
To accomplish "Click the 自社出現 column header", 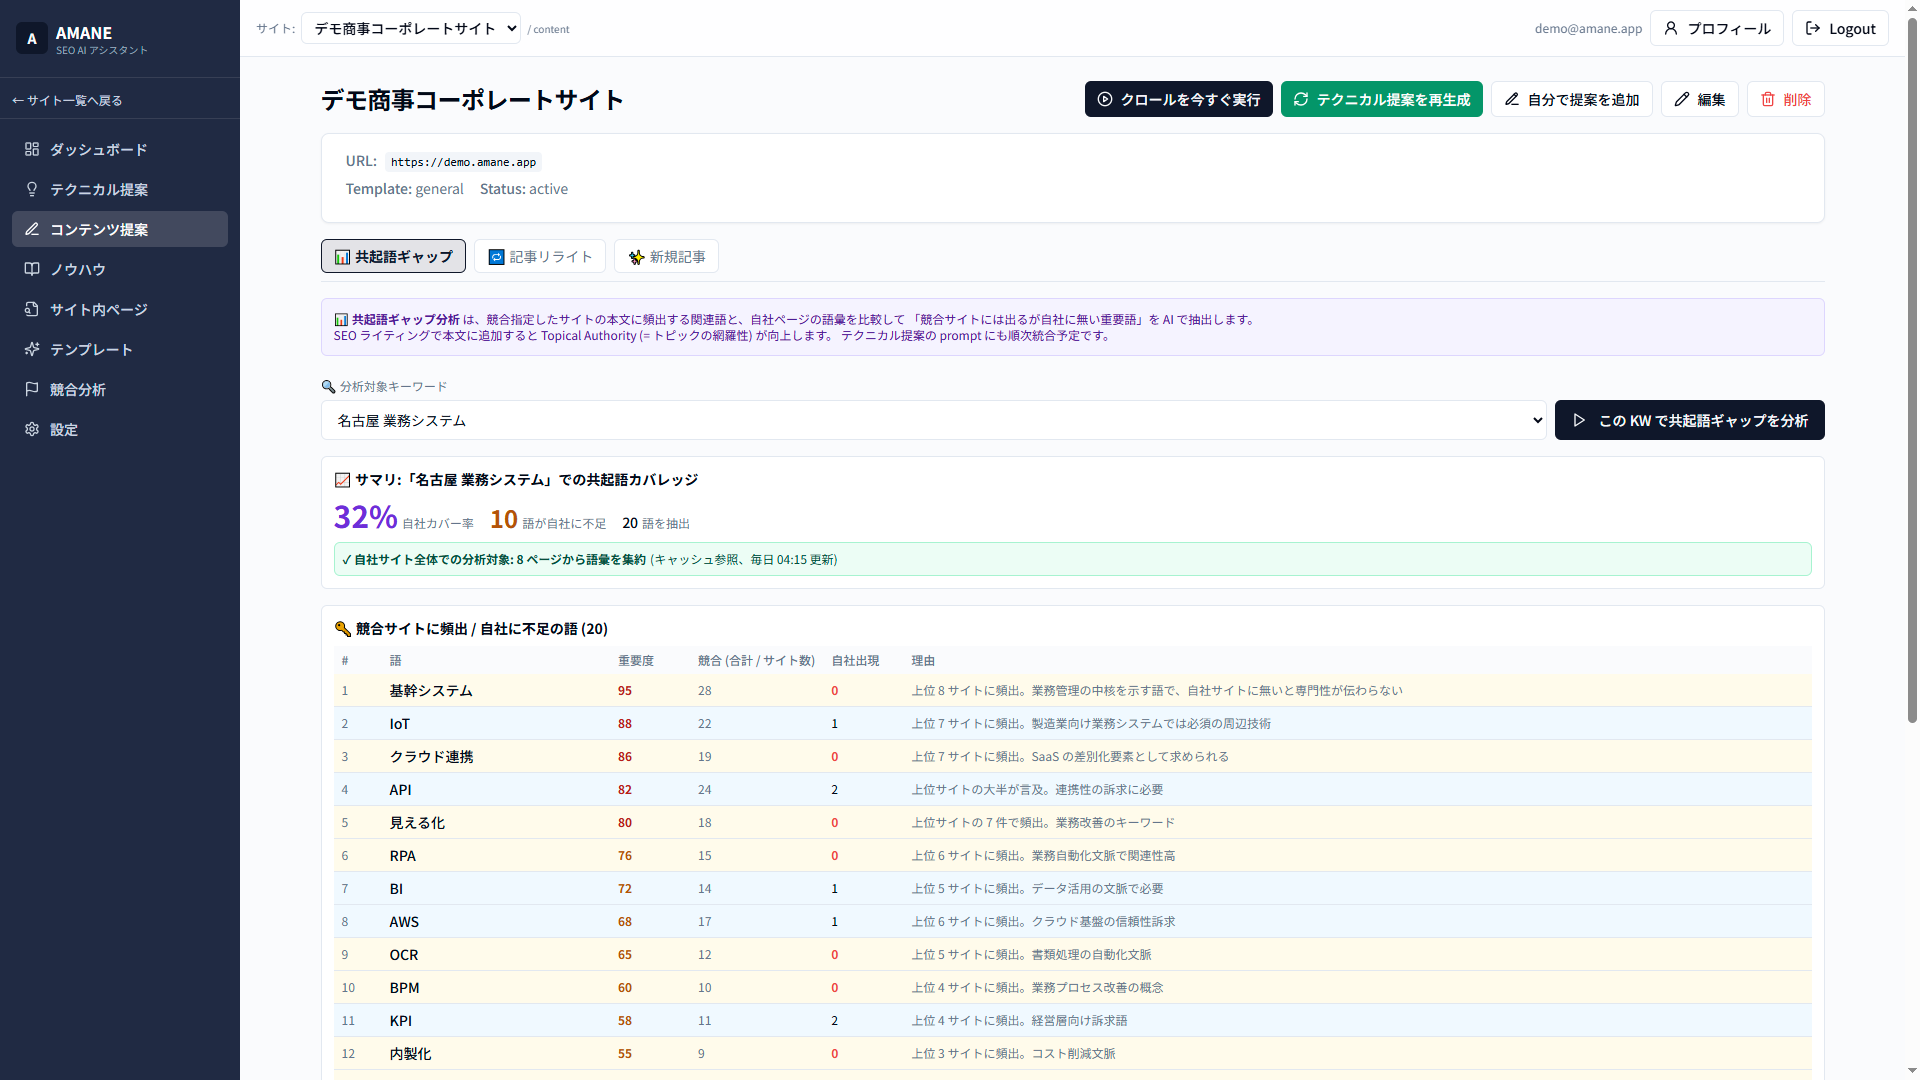I will [x=855, y=661].
